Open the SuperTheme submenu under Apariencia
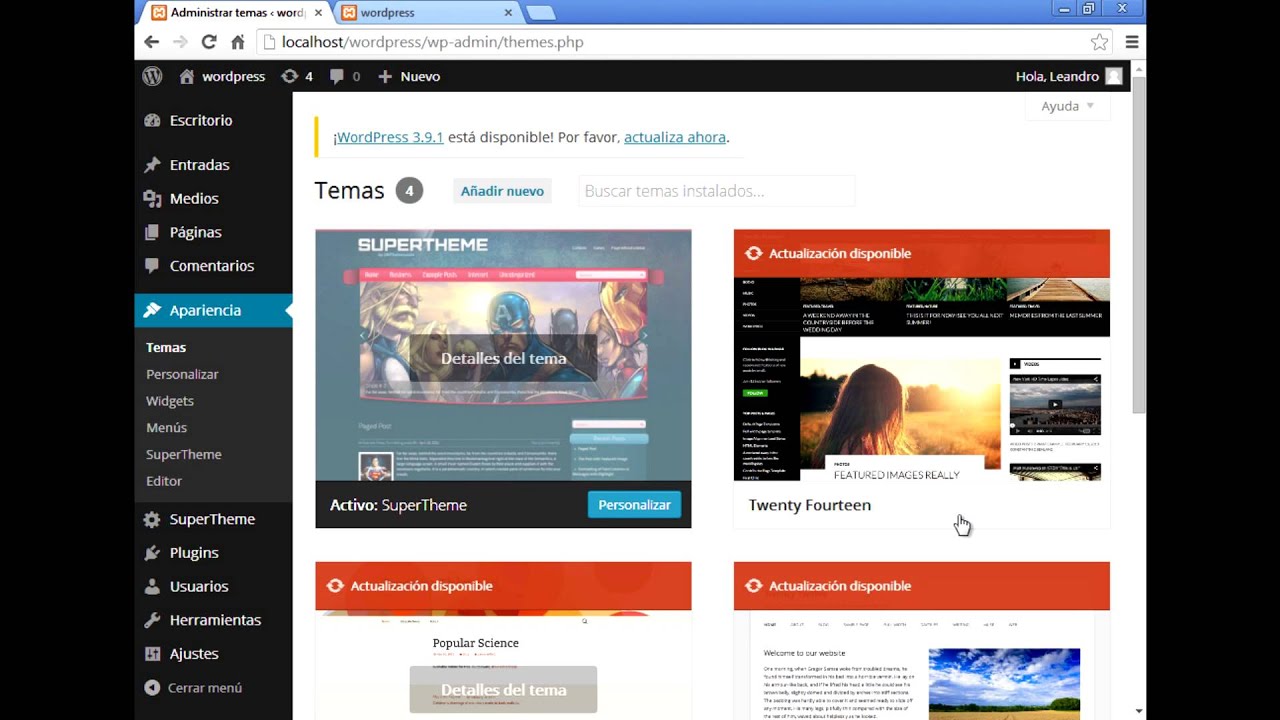Screen dimensions: 1280x720 184,454
